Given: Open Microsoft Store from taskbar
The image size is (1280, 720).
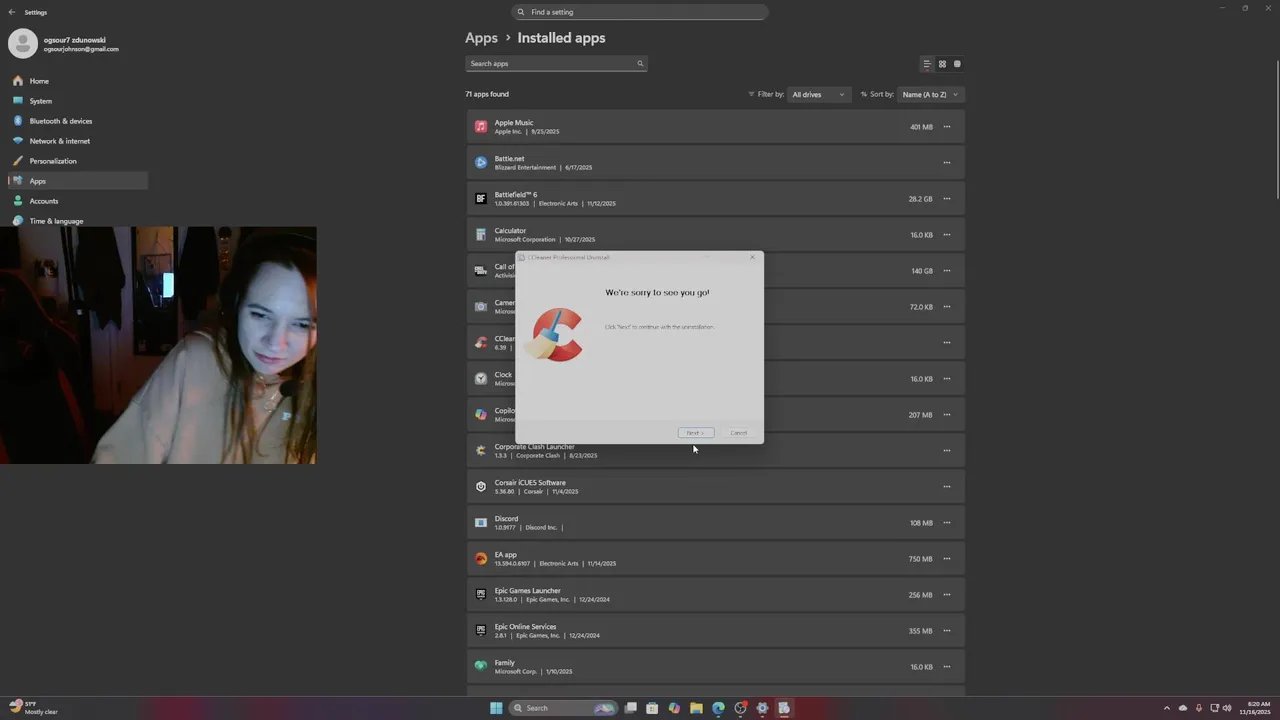Looking at the screenshot, I should tap(652, 708).
